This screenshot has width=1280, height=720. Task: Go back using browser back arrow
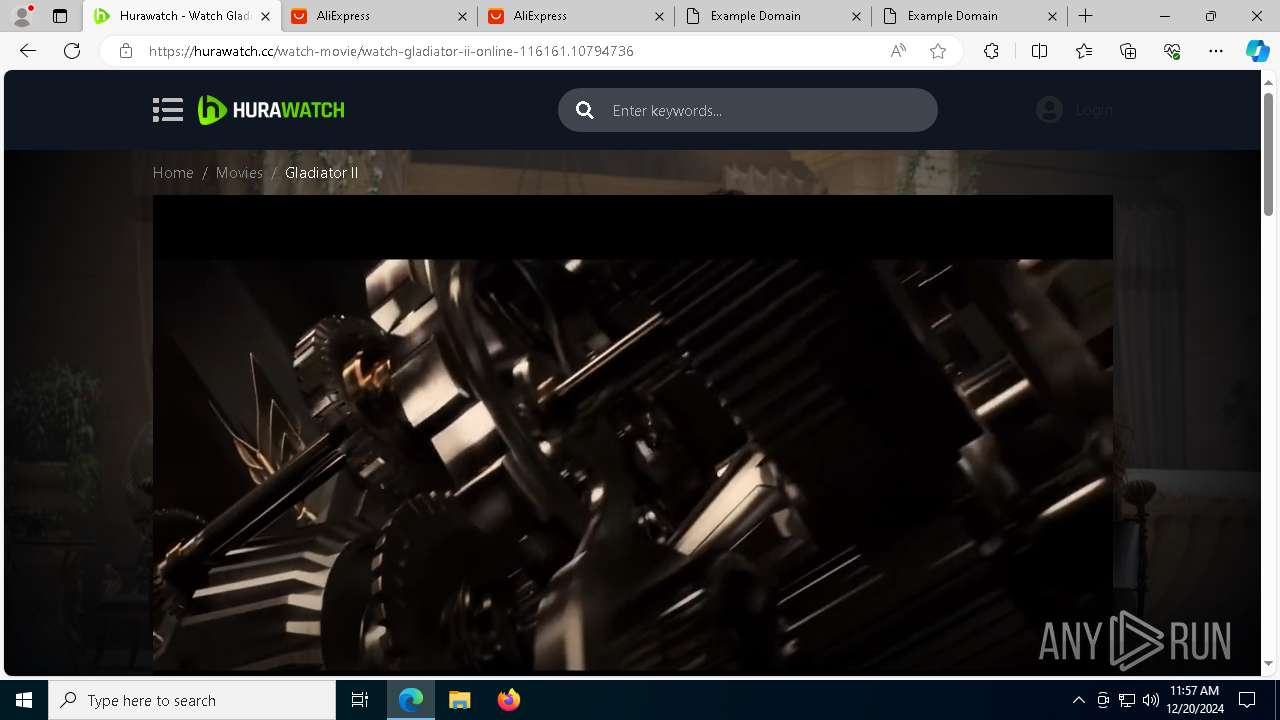pos(28,51)
